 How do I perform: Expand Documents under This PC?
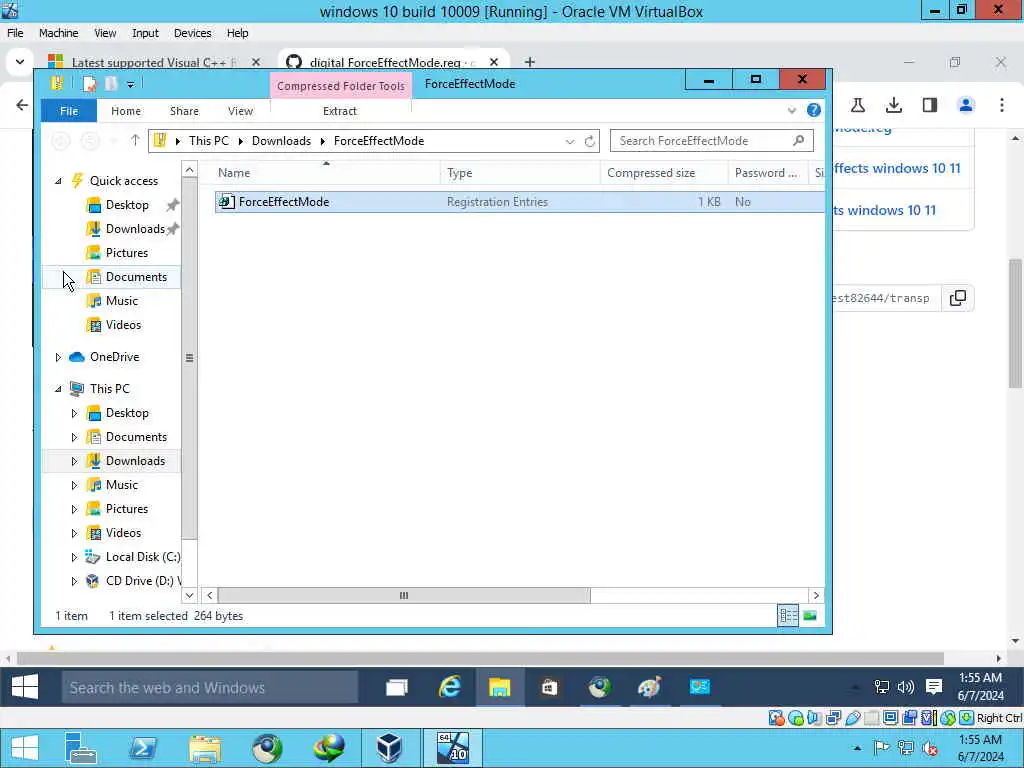click(x=74, y=437)
